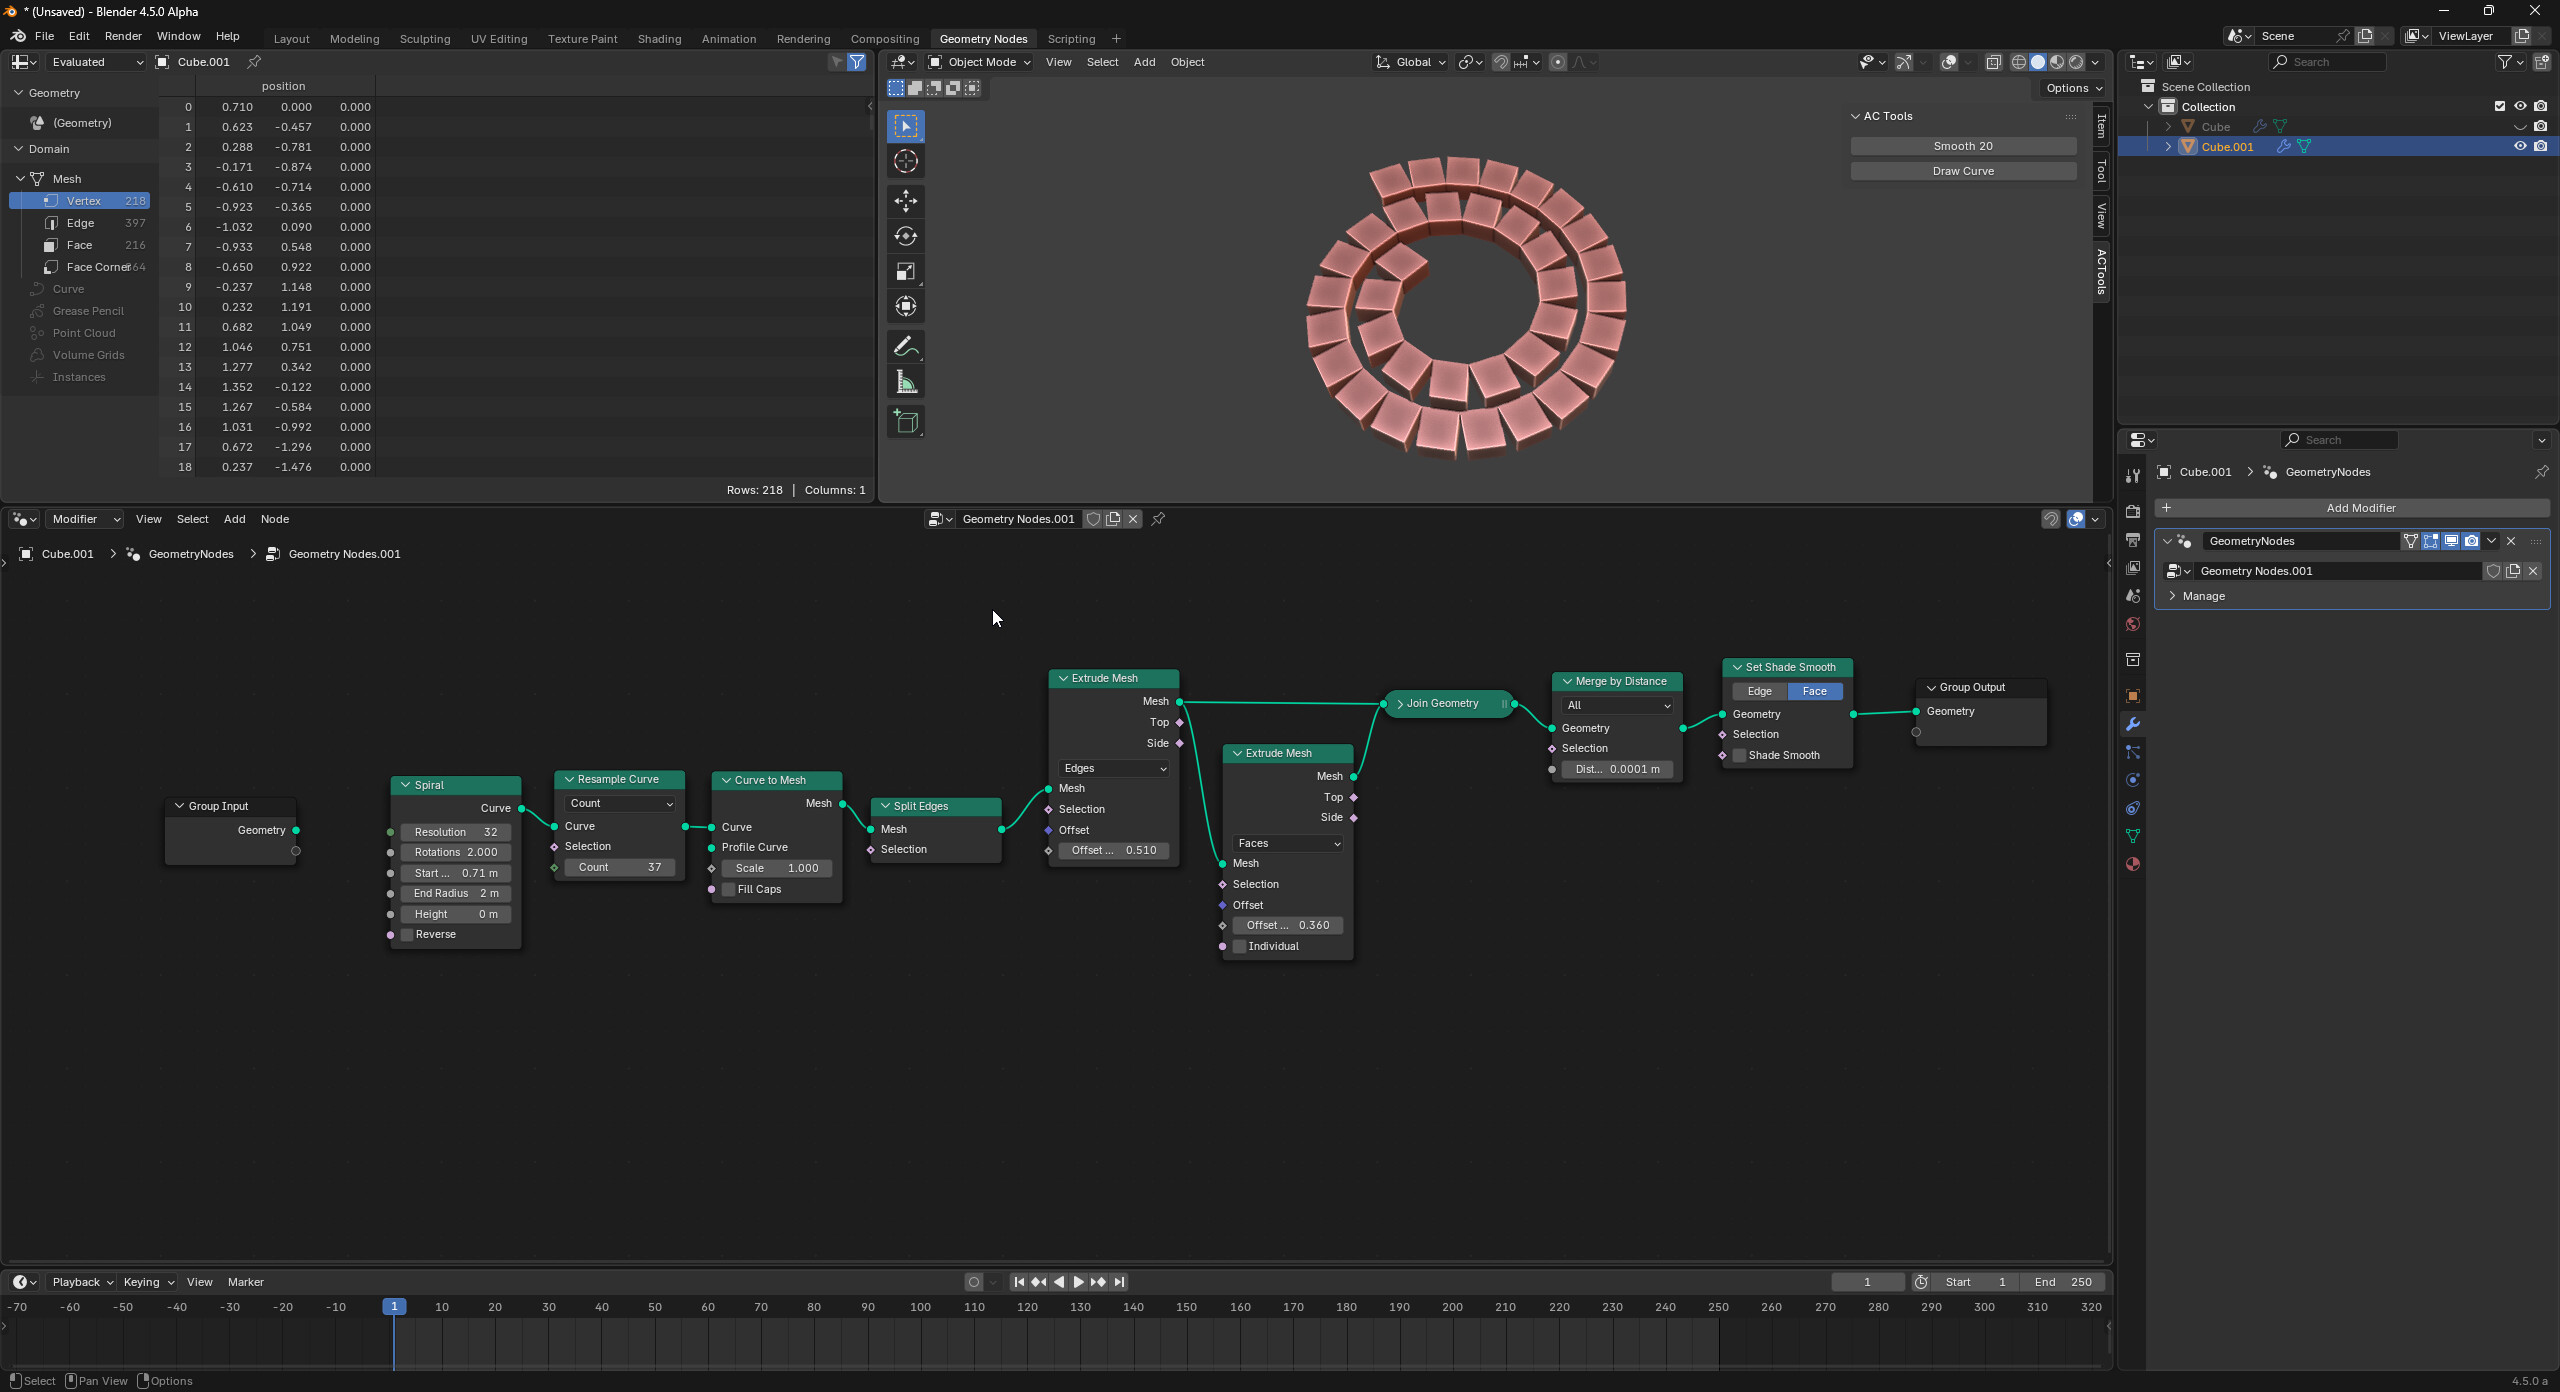This screenshot has width=2560, height=1392.
Task: Expand the Manage panel in modifier
Action: coord(2203,596)
